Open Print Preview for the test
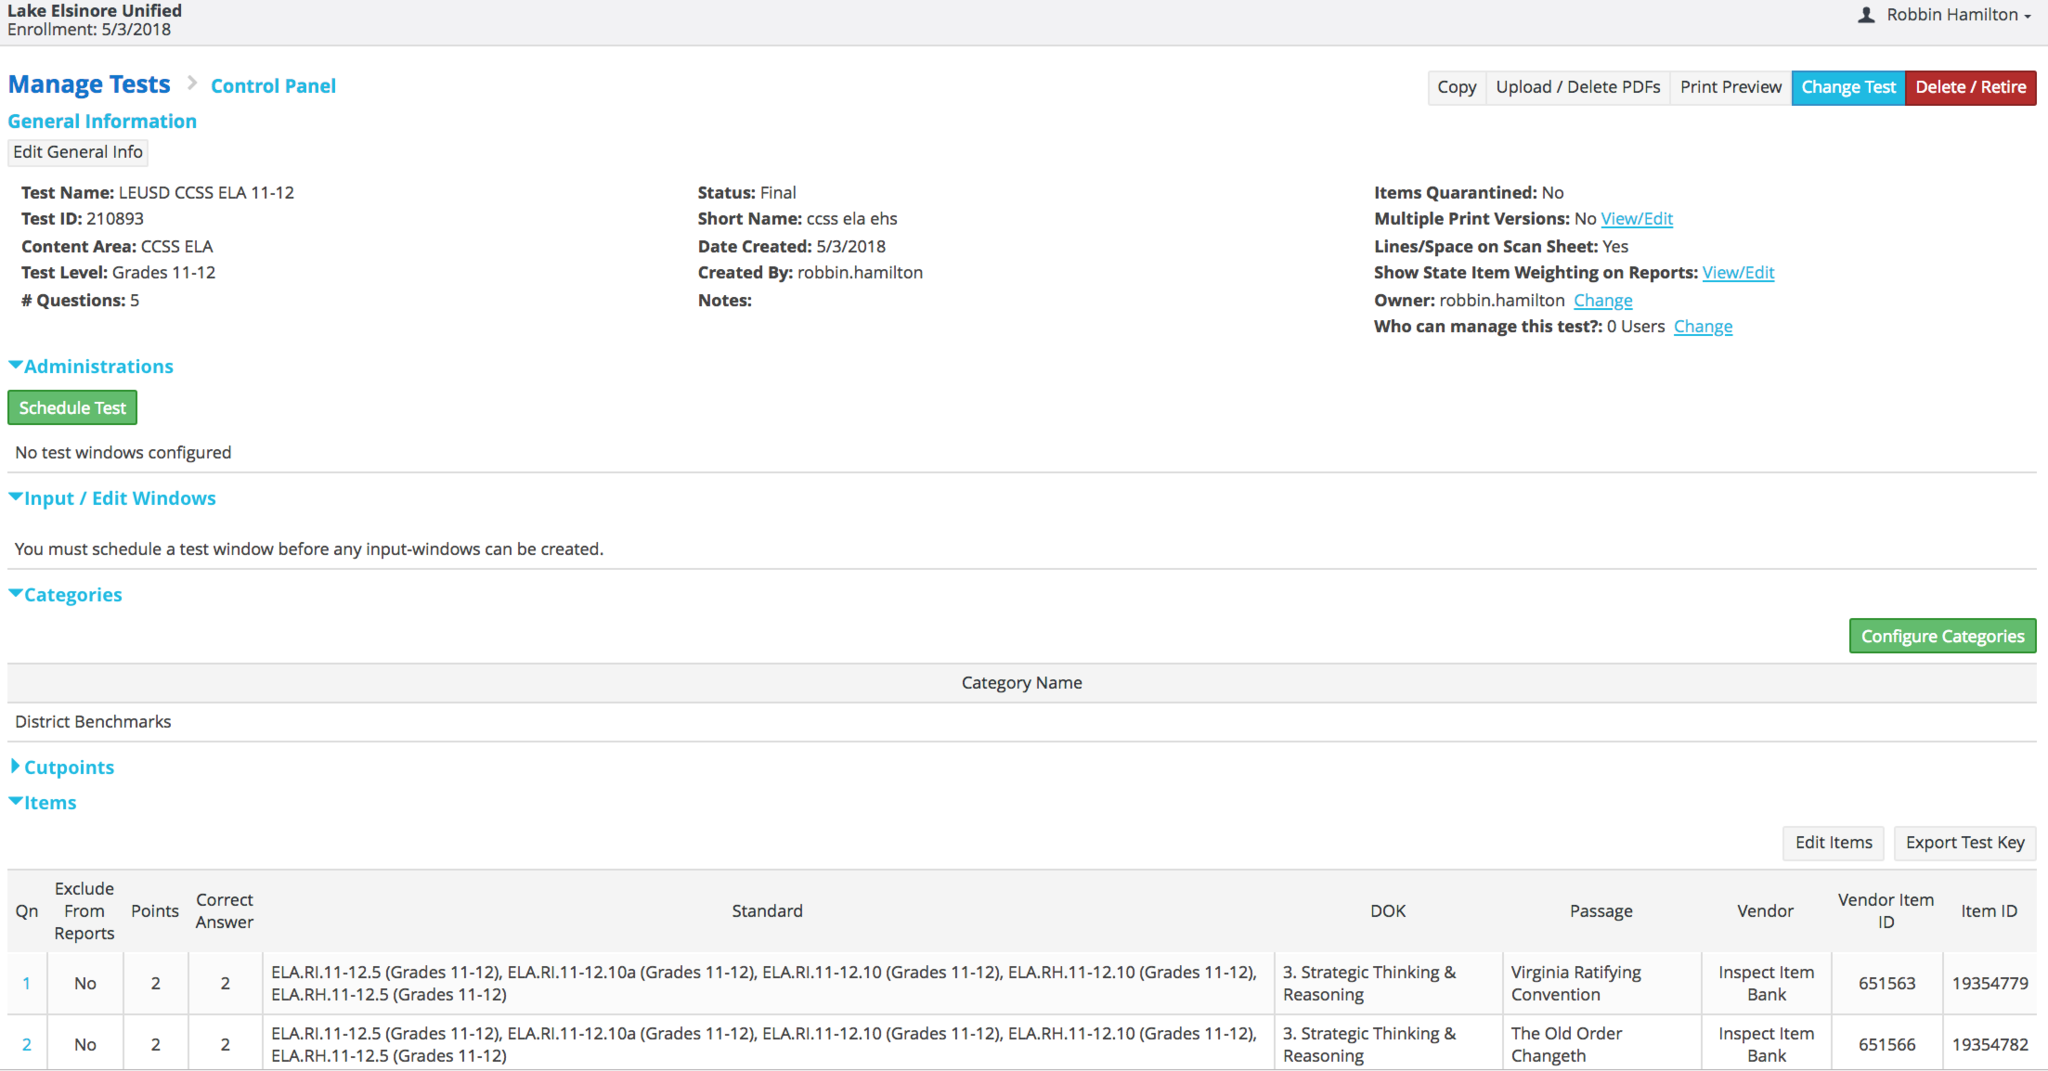2048x1071 pixels. point(1730,87)
